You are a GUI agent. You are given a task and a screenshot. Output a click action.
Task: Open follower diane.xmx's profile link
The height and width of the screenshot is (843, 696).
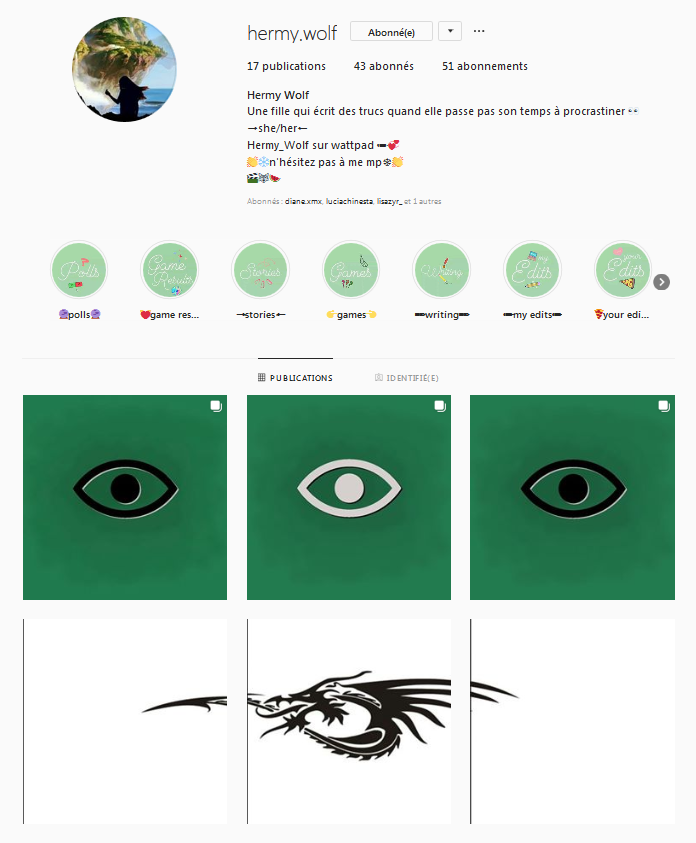click(x=303, y=201)
